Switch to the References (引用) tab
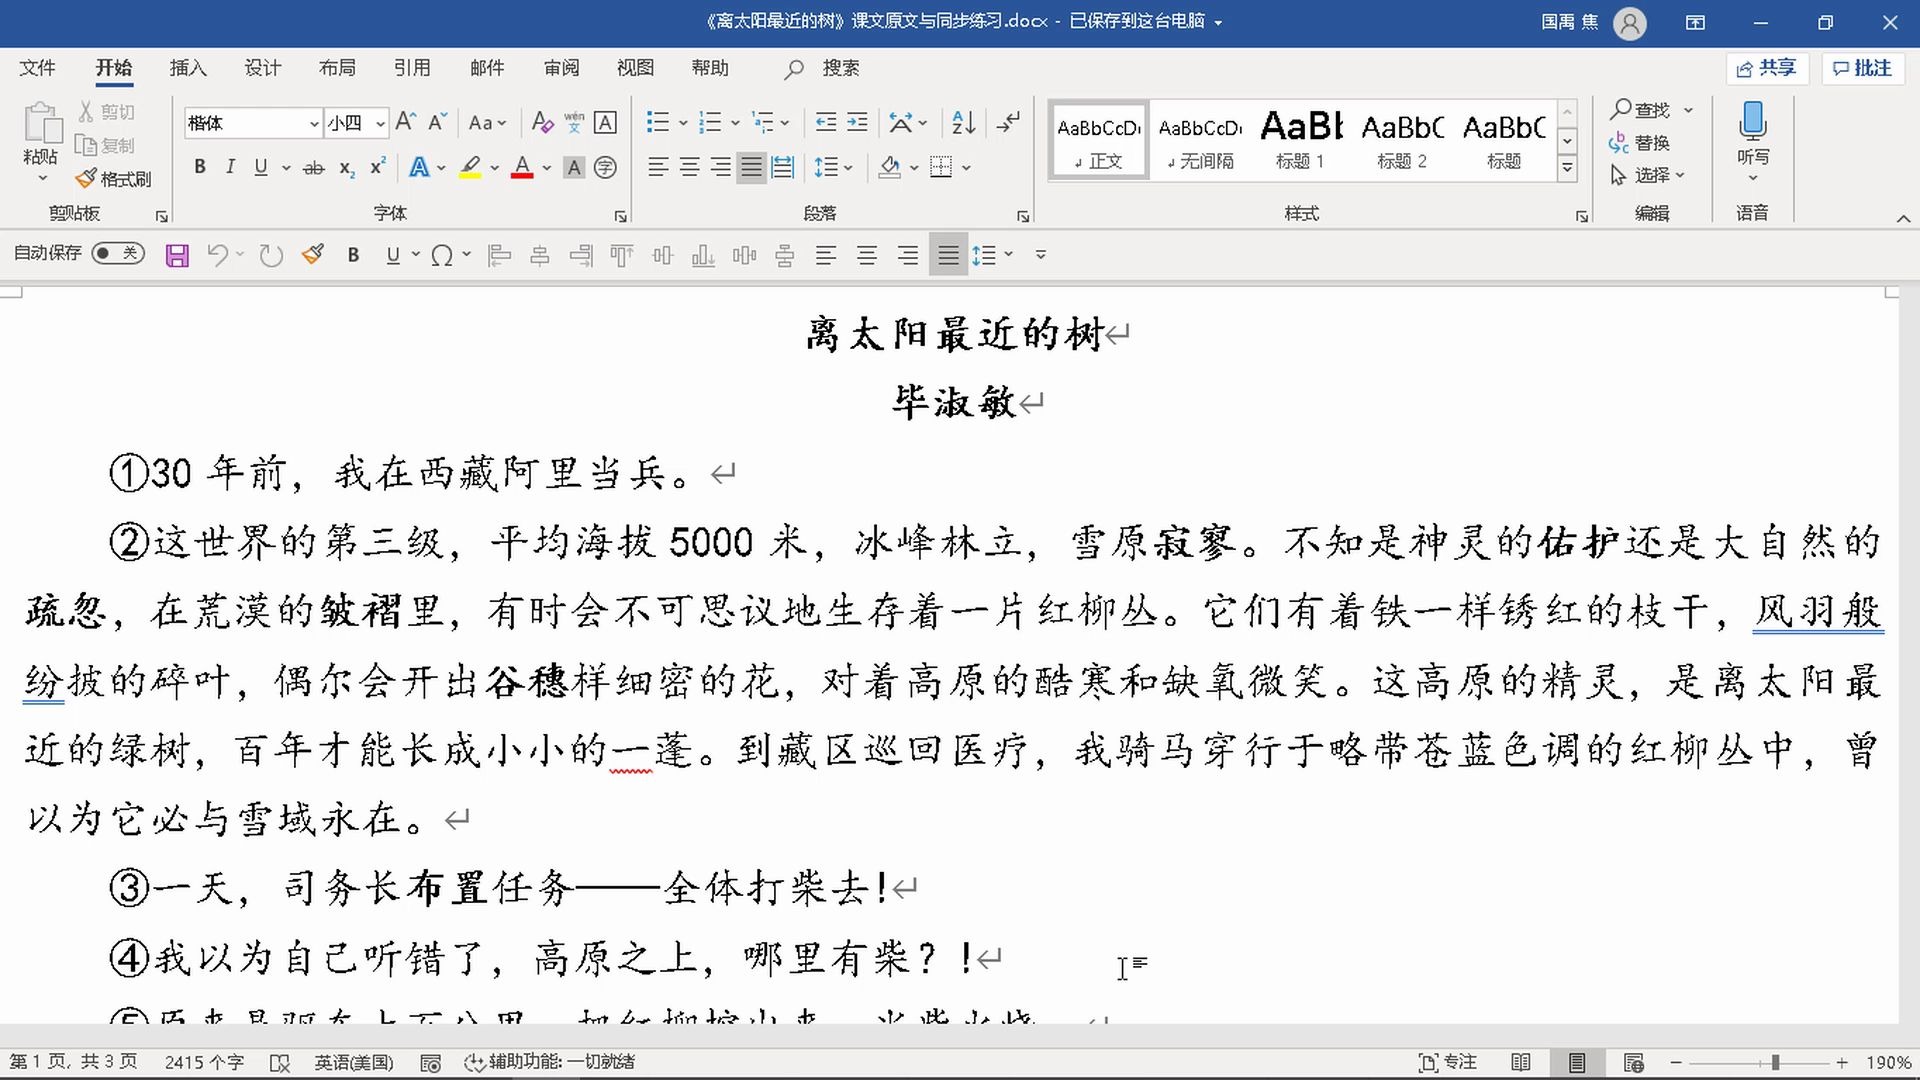The width and height of the screenshot is (1920, 1080). click(x=412, y=68)
